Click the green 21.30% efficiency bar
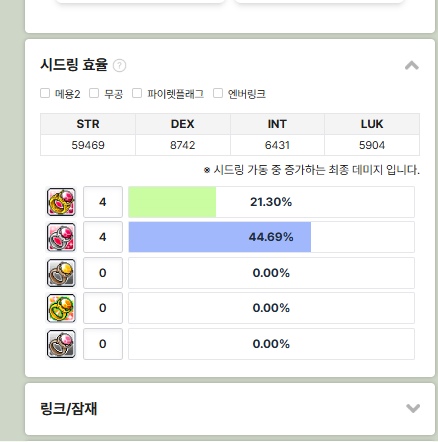 172,202
